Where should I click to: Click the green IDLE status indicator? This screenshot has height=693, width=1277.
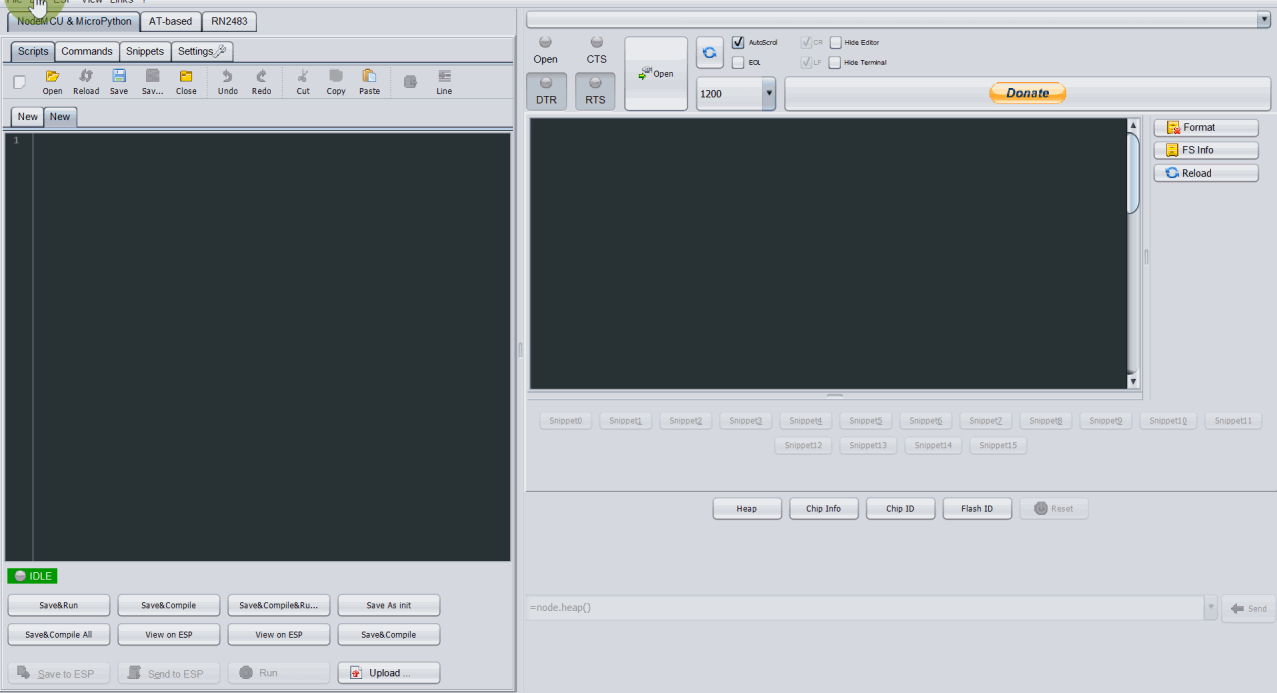pos(33,576)
